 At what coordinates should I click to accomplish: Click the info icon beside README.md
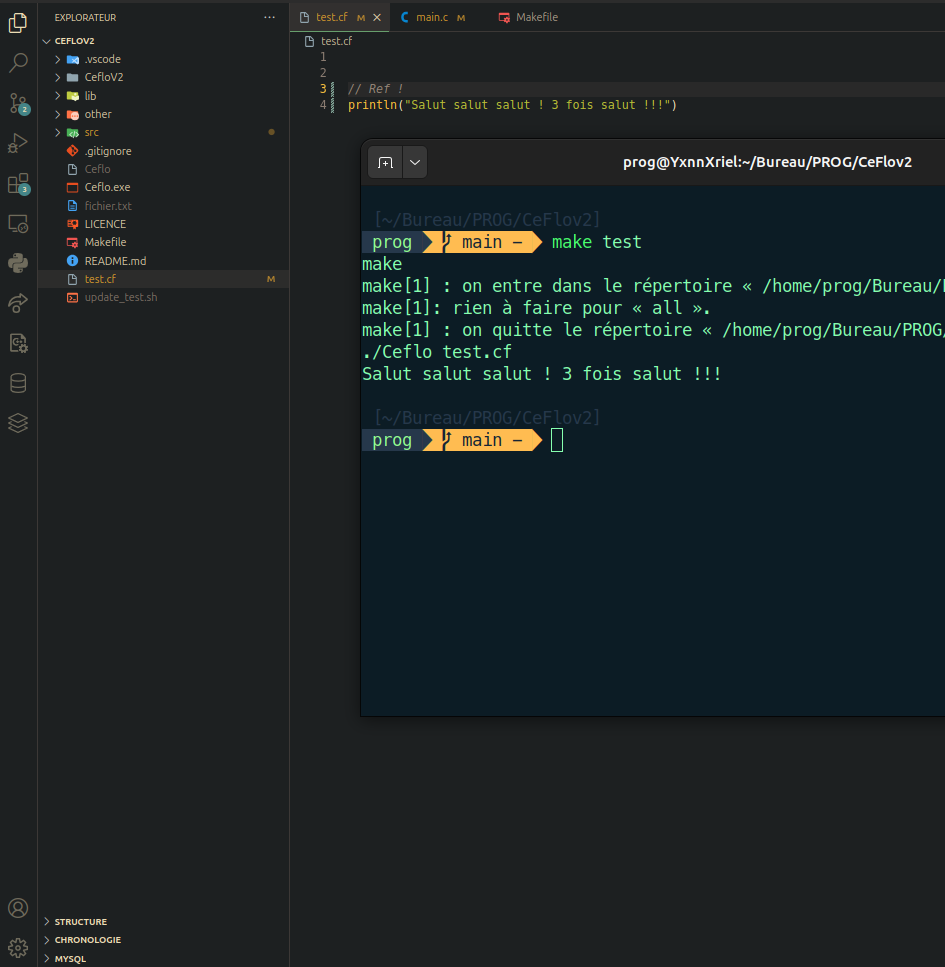72,261
